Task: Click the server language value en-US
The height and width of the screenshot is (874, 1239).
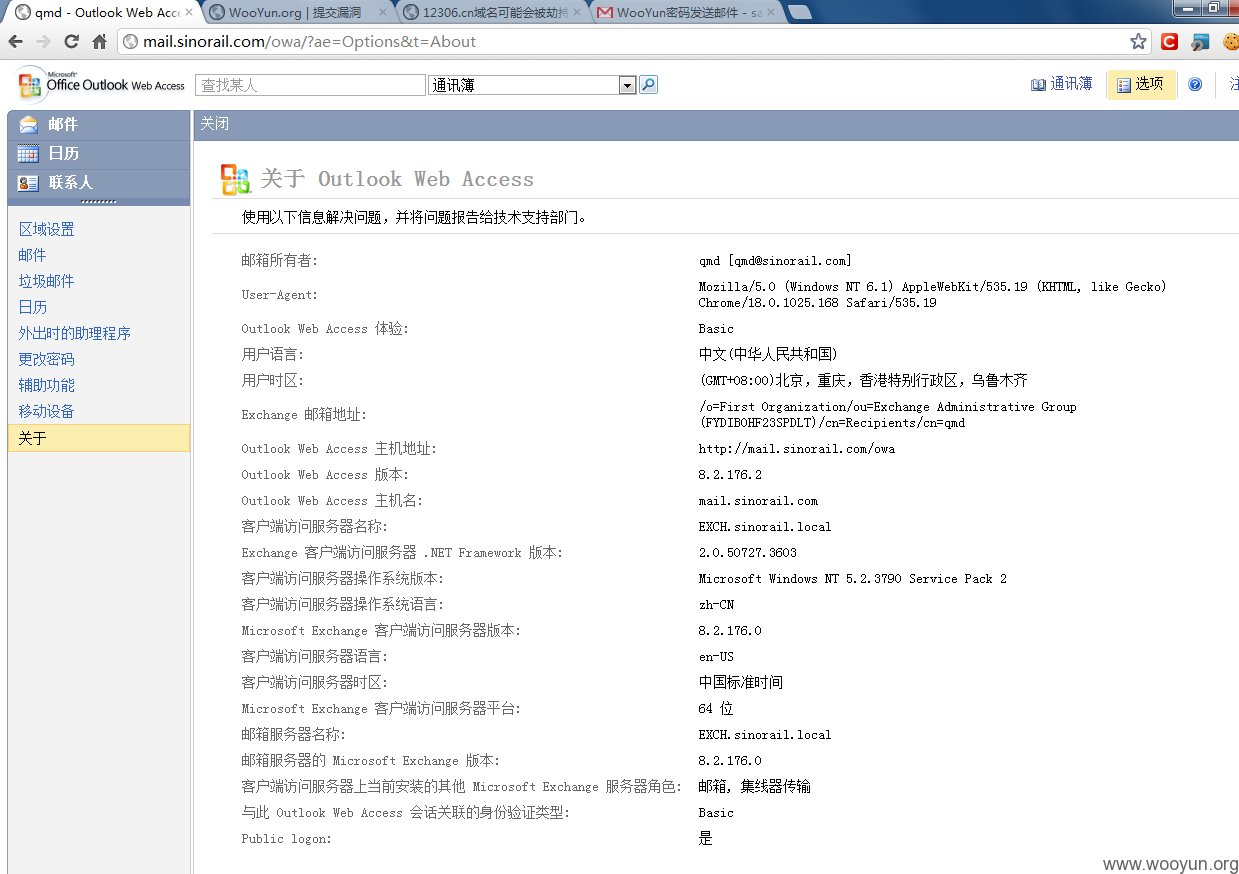Action: 716,657
